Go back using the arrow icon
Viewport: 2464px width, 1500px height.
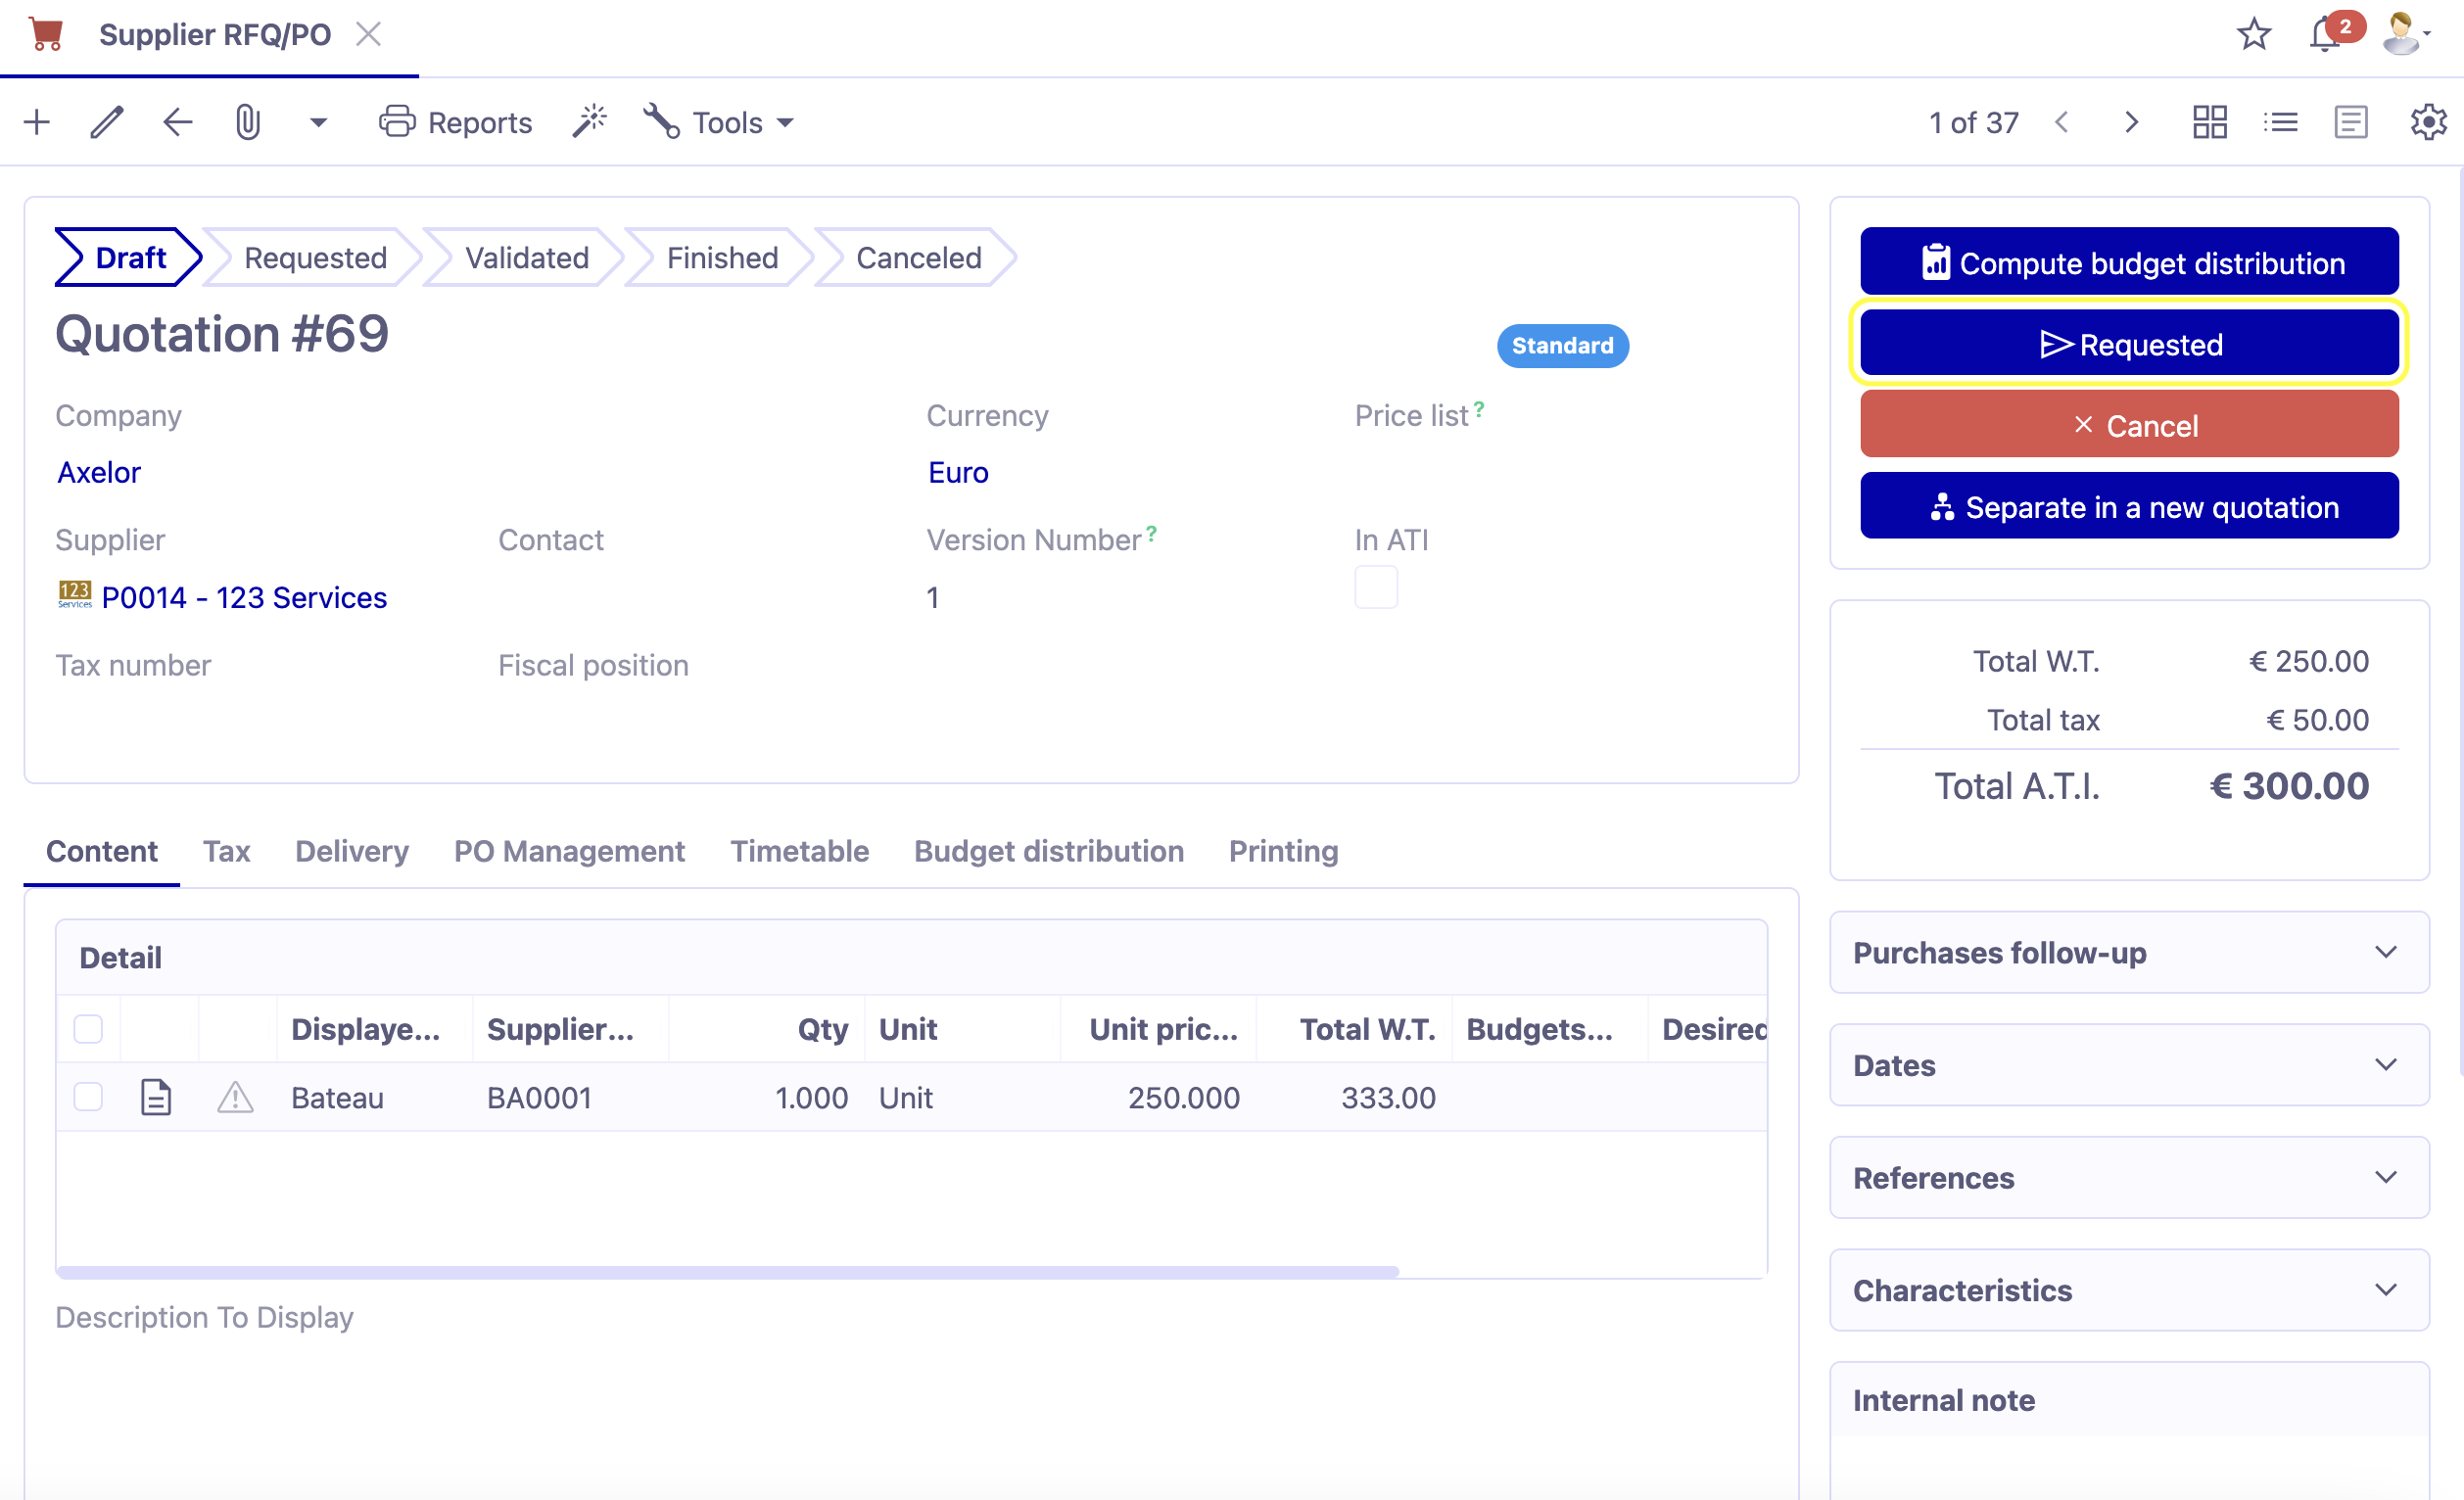[x=177, y=121]
